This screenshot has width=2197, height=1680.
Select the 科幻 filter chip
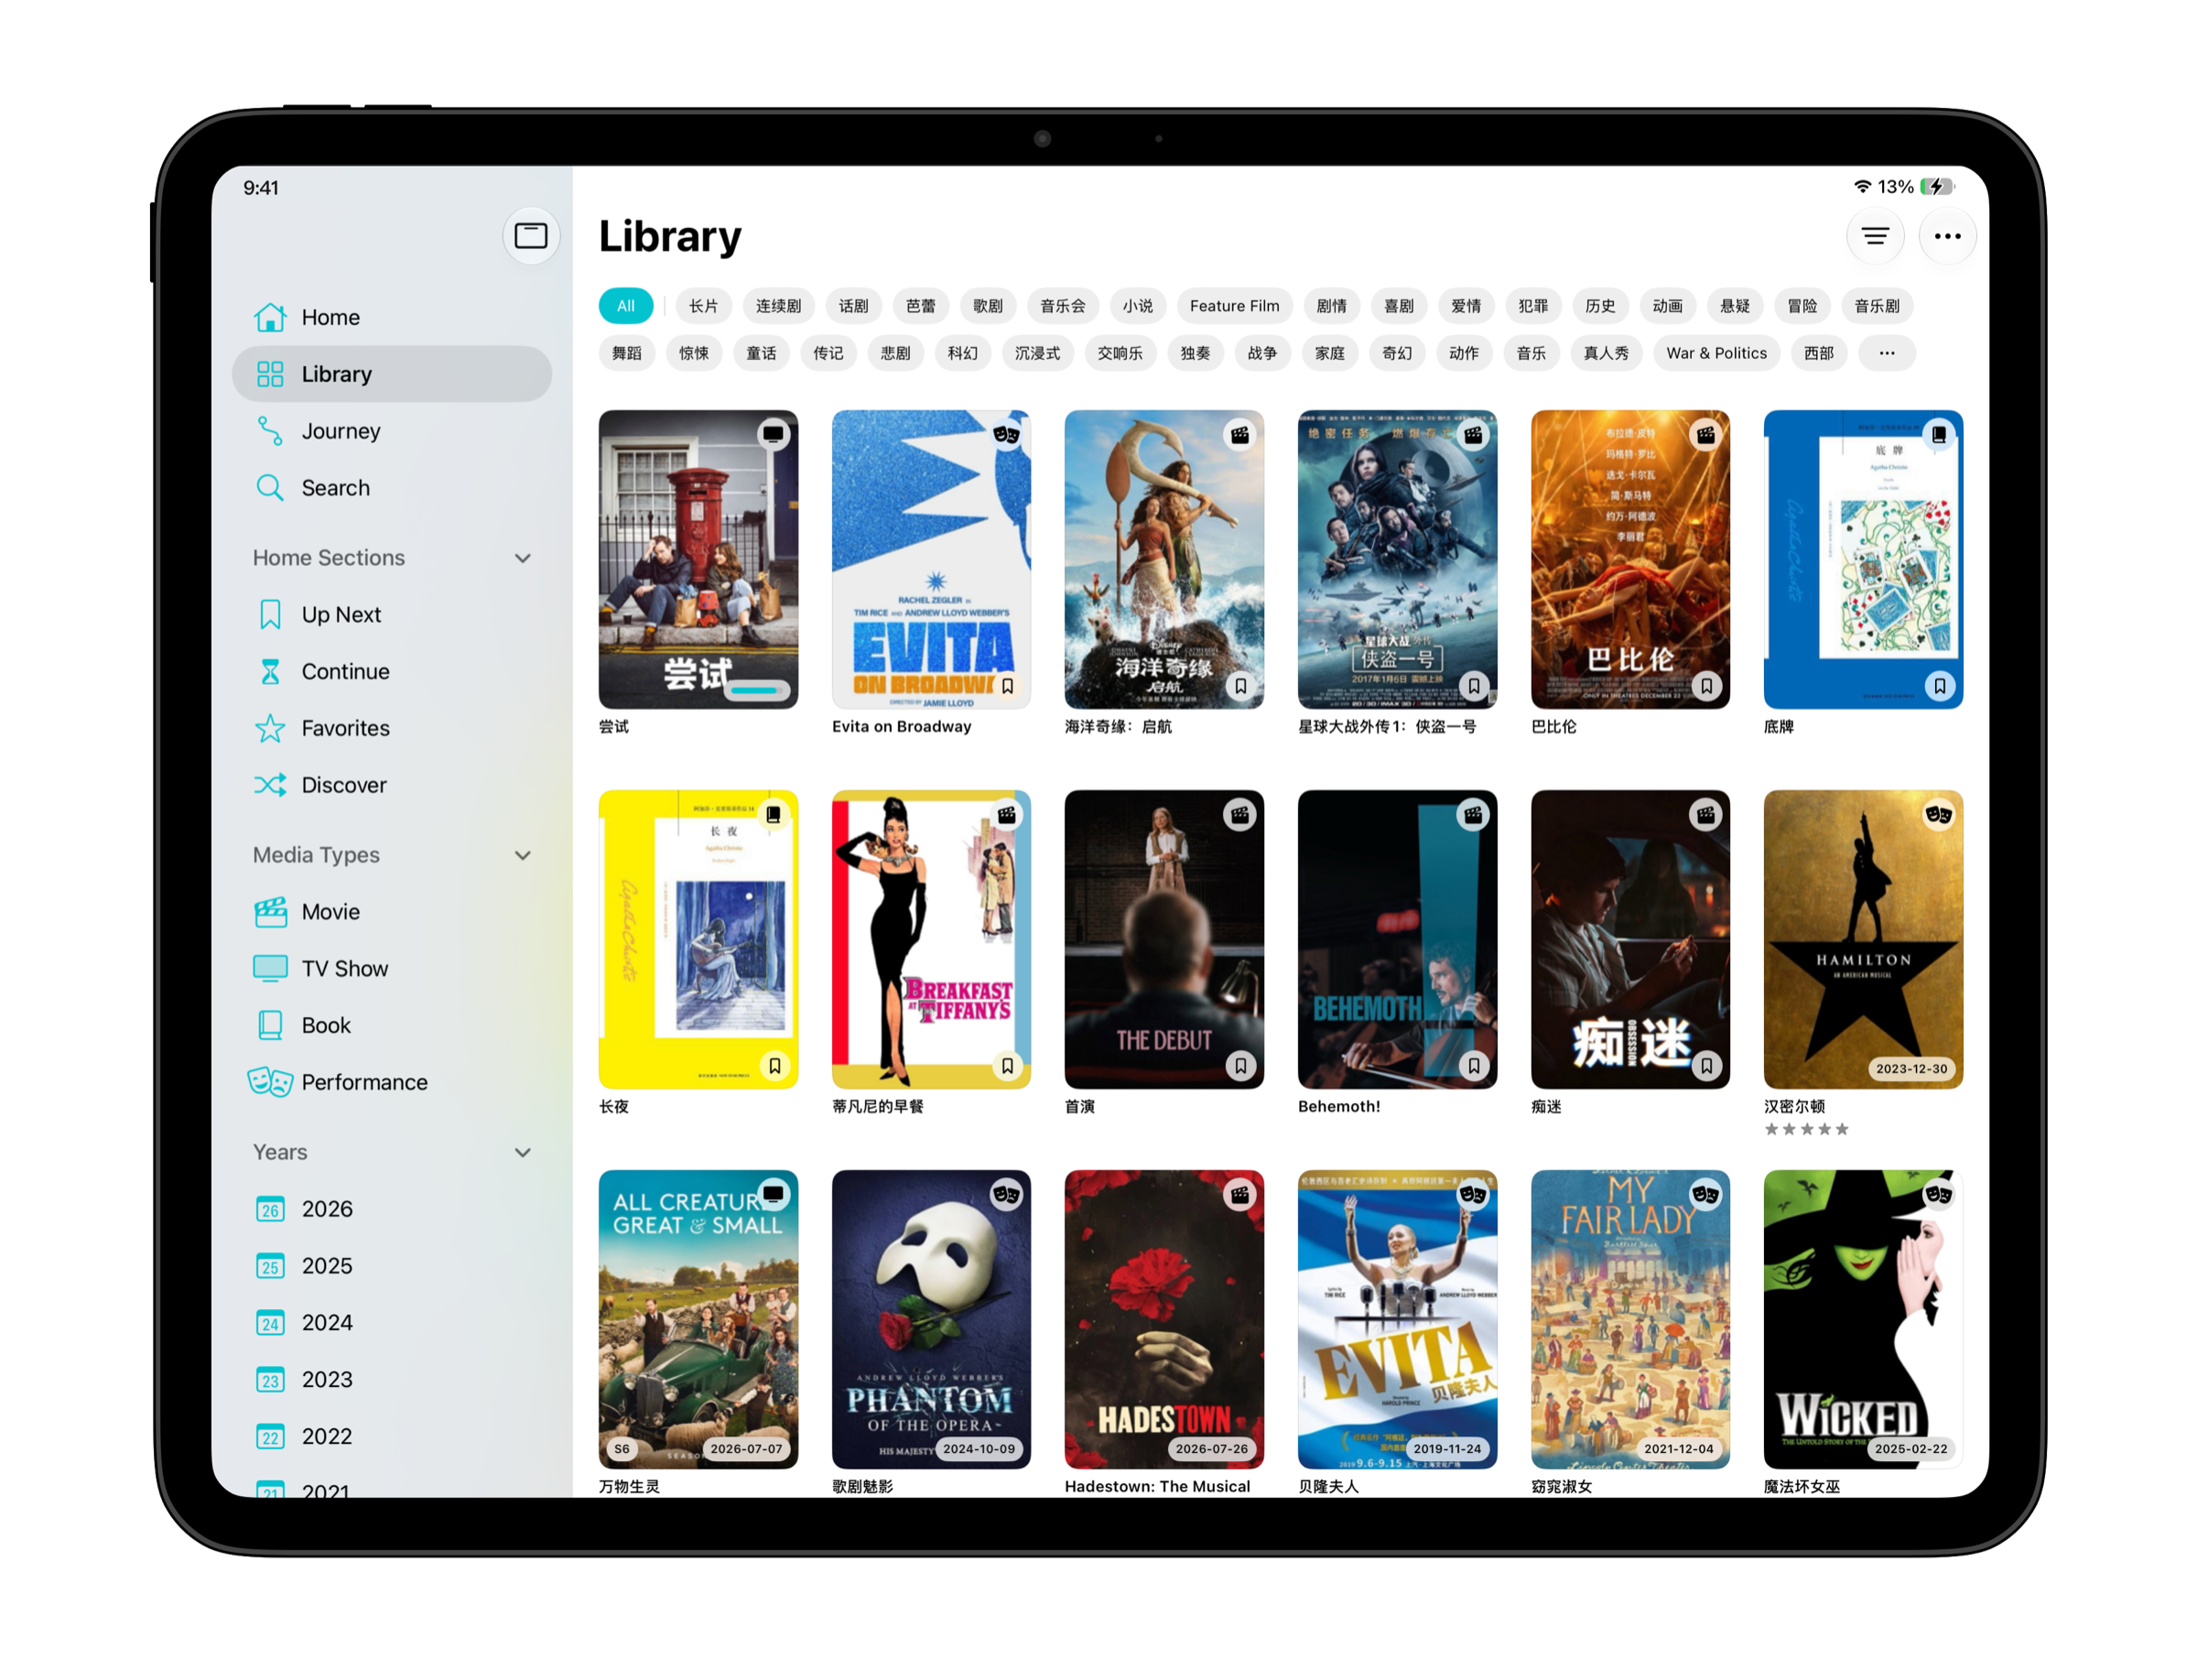(962, 353)
